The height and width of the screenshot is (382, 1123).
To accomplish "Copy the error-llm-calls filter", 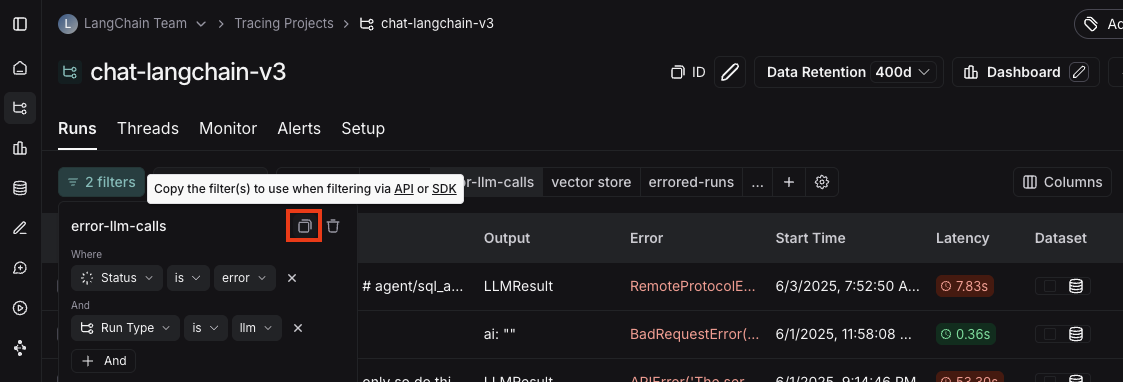I will pos(304,226).
